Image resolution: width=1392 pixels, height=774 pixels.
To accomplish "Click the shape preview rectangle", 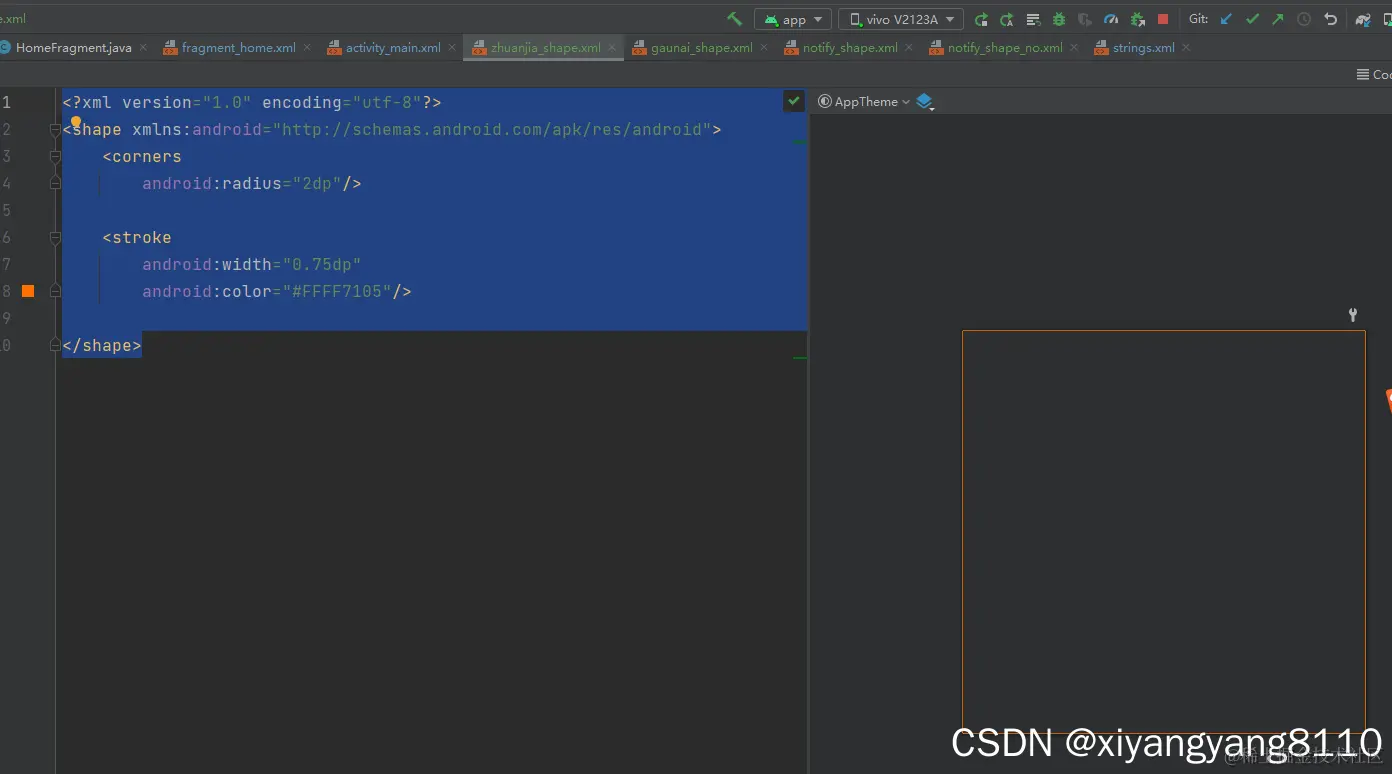I will [x=1164, y=532].
